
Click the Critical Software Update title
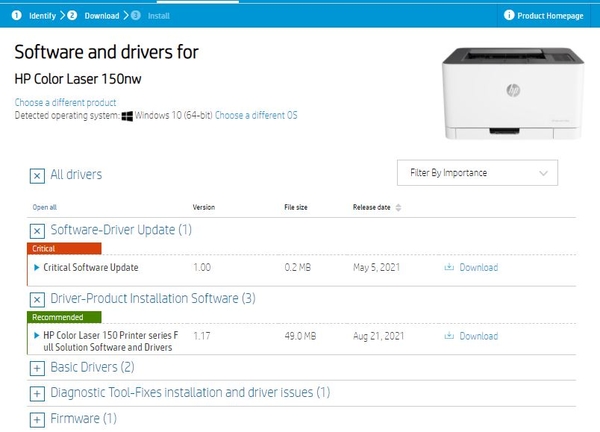[x=91, y=267]
